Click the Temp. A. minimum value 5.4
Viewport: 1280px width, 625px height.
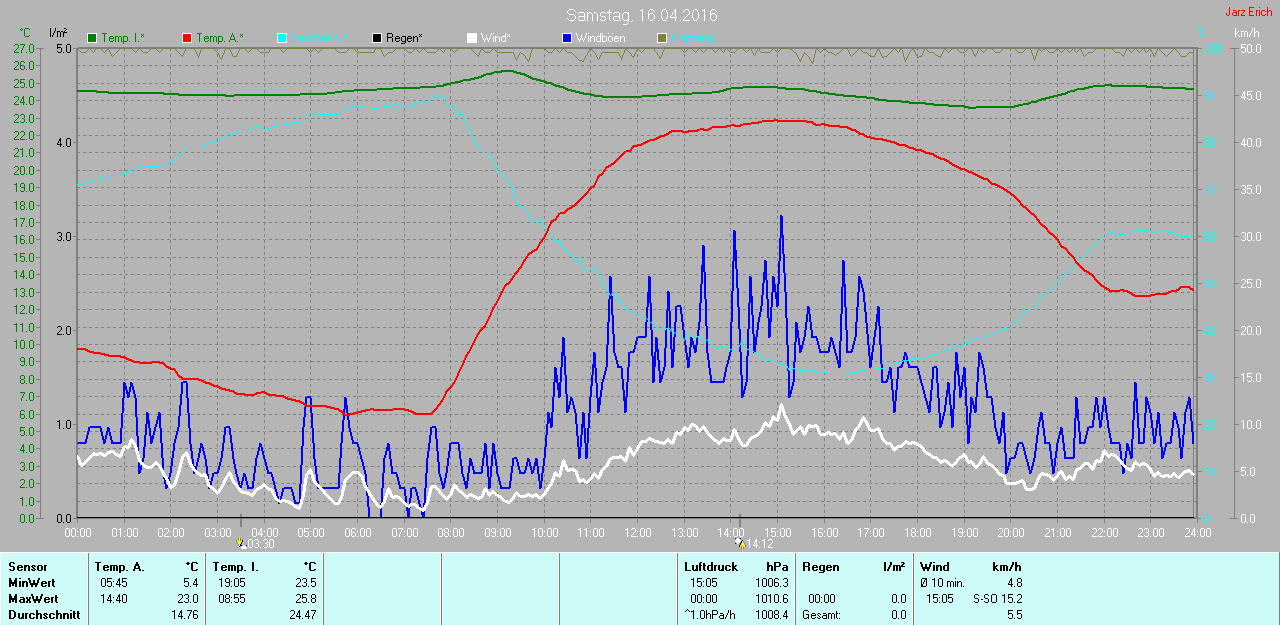point(190,582)
